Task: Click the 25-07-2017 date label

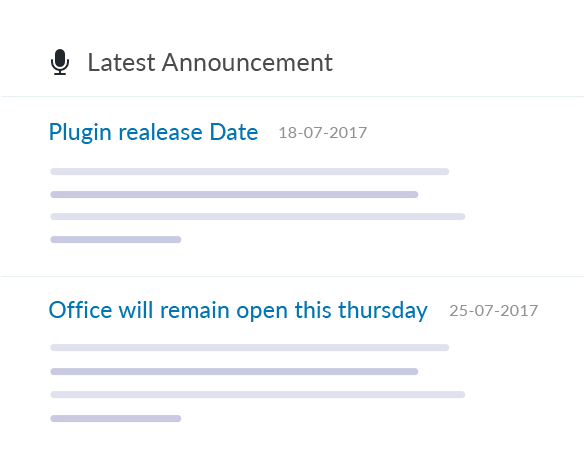Action: click(x=493, y=311)
